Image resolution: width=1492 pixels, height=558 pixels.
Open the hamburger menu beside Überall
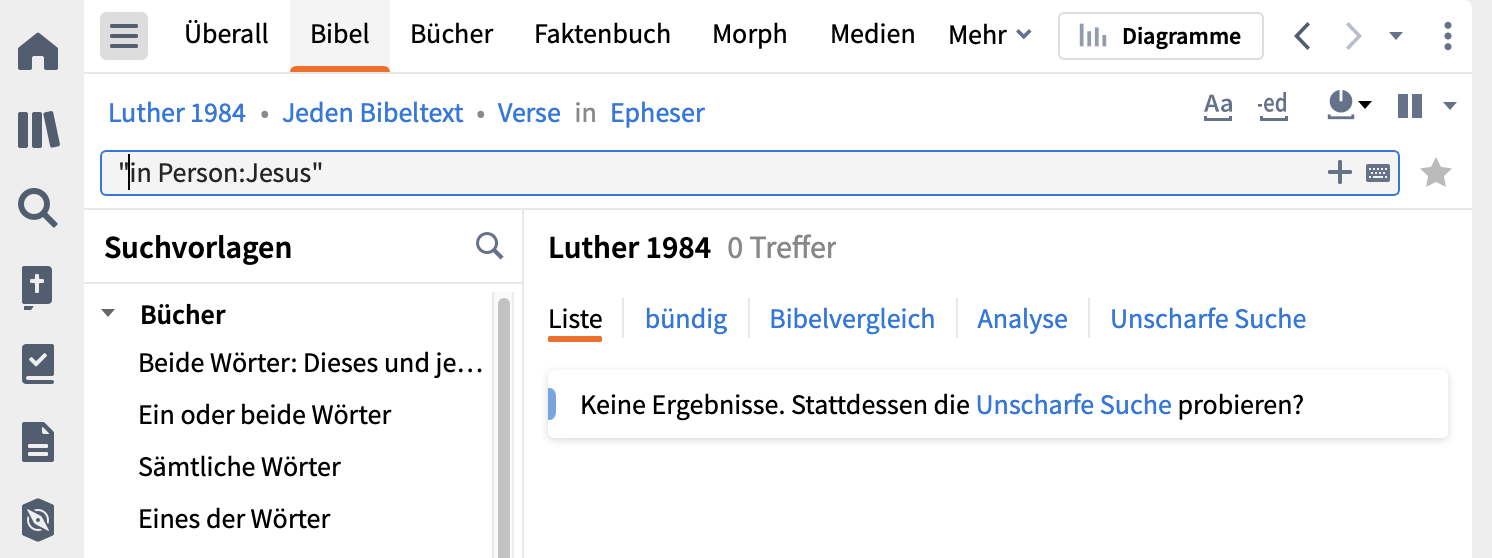[124, 36]
